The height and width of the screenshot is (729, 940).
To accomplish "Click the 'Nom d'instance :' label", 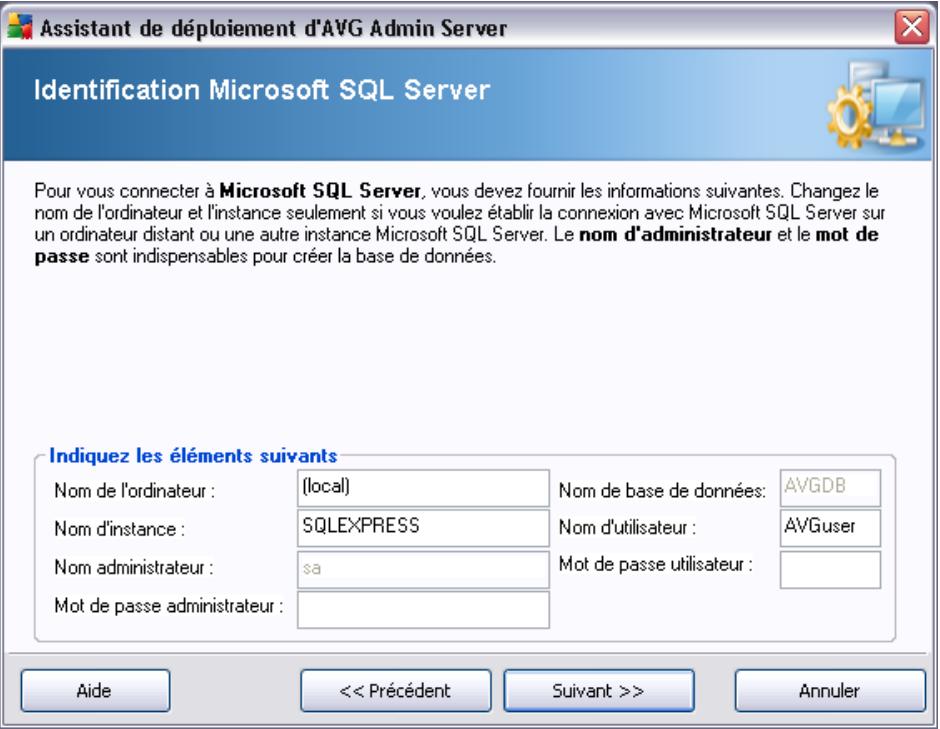I will click(x=119, y=529).
